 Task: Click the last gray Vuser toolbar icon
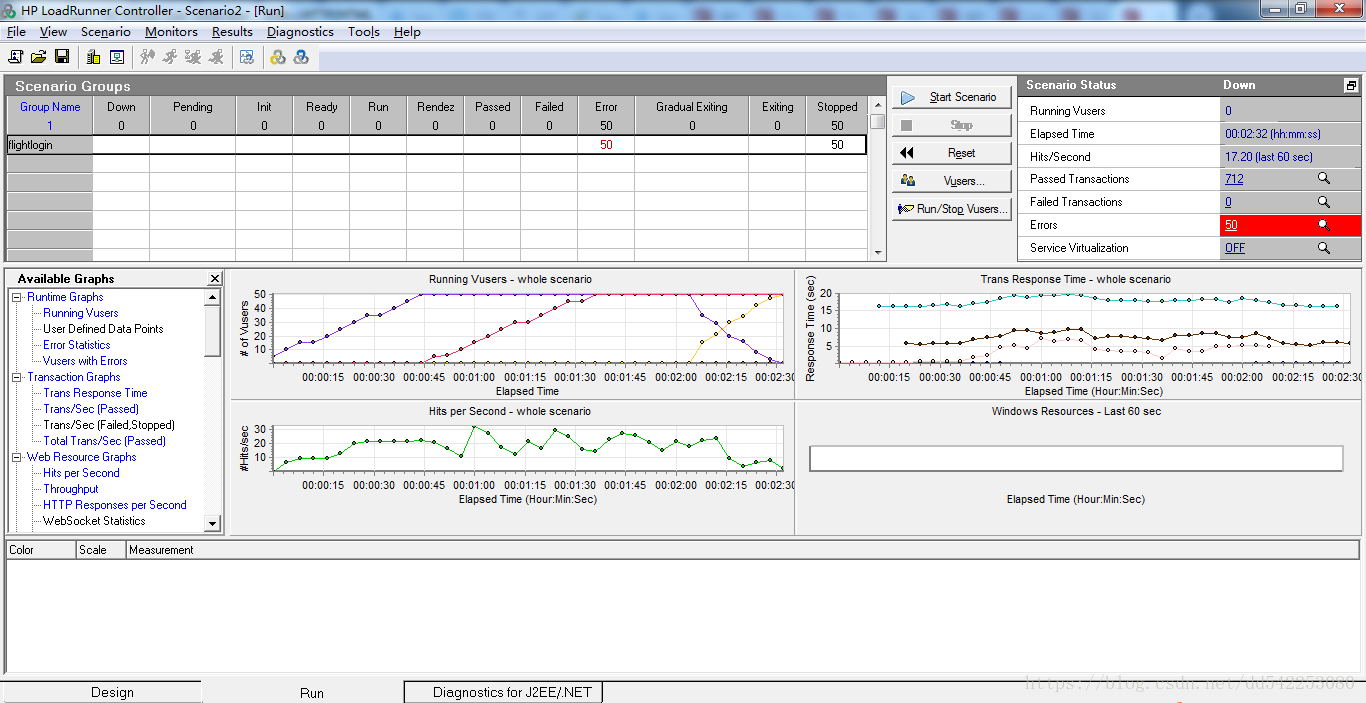tap(216, 57)
